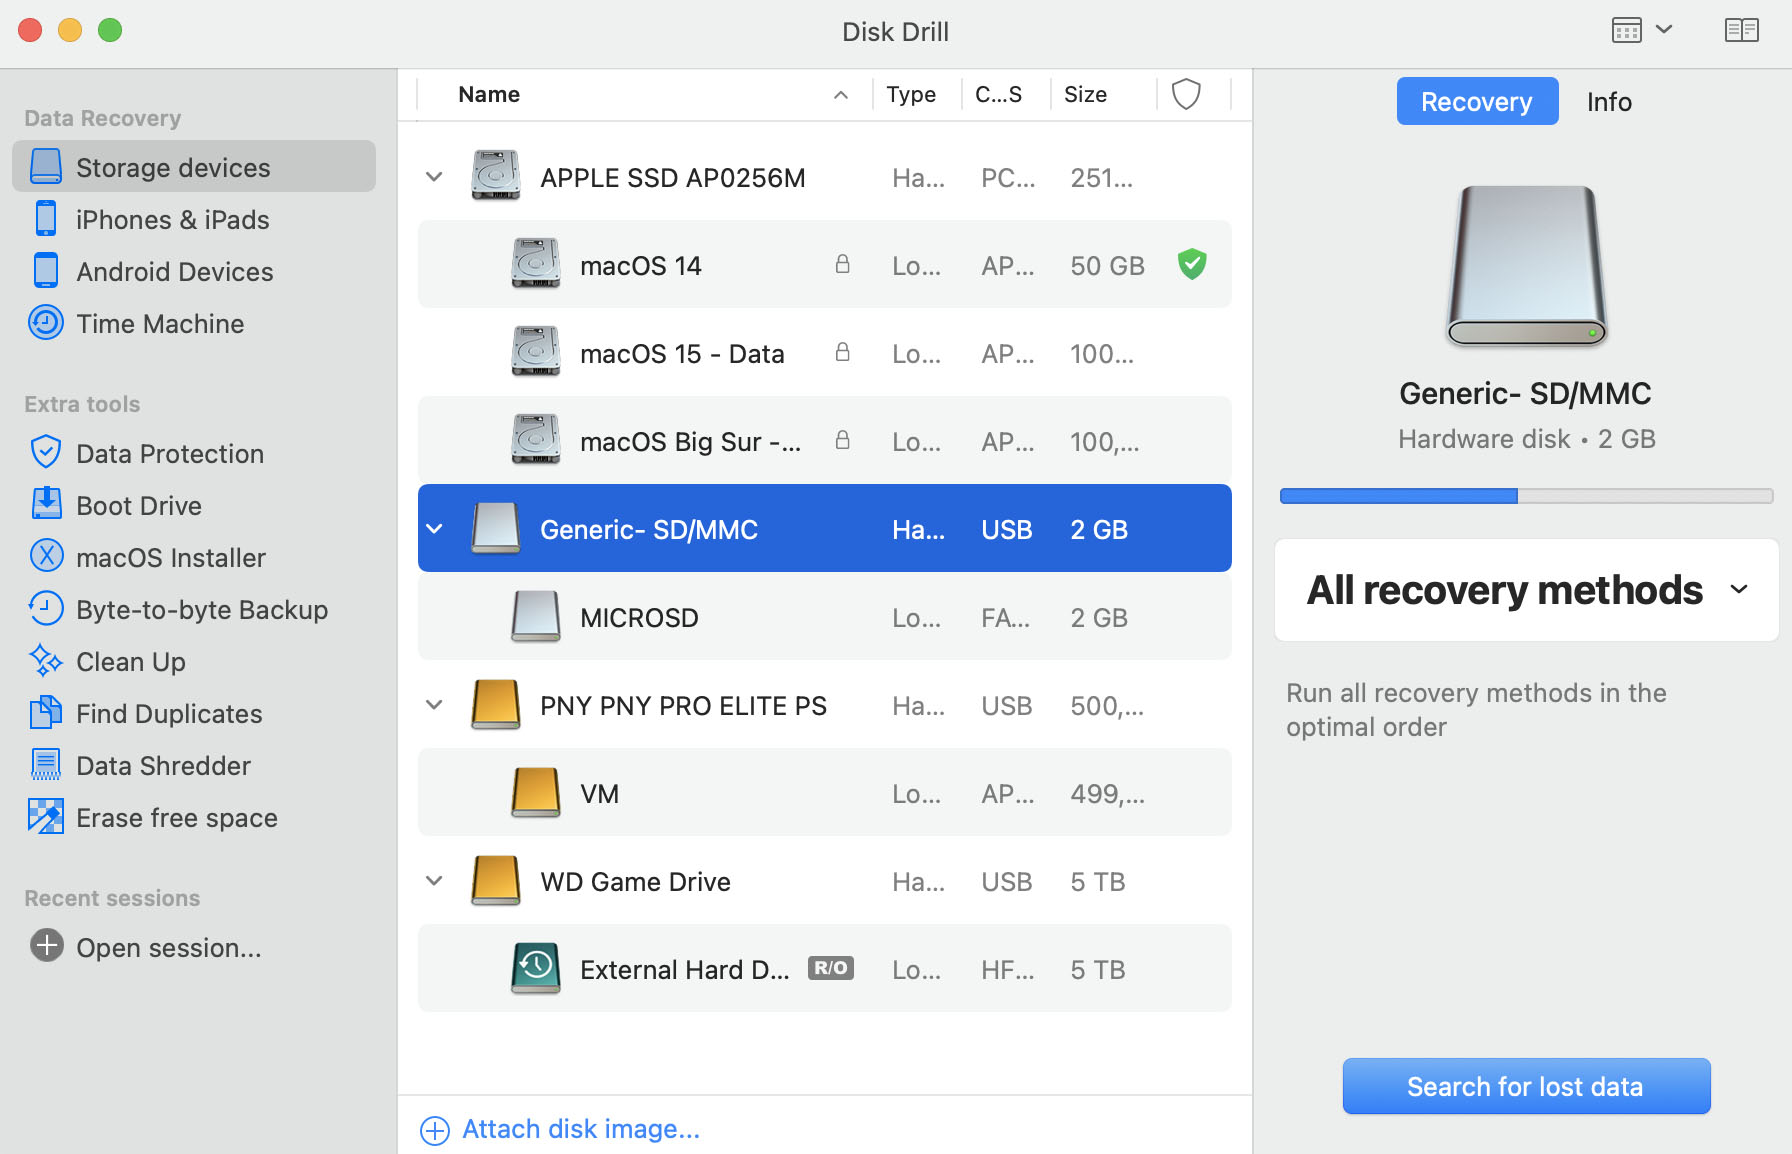The height and width of the screenshot is (1154, 1792).
Task: Open iPhones & iPads recovery section
Action: (46, 218)
